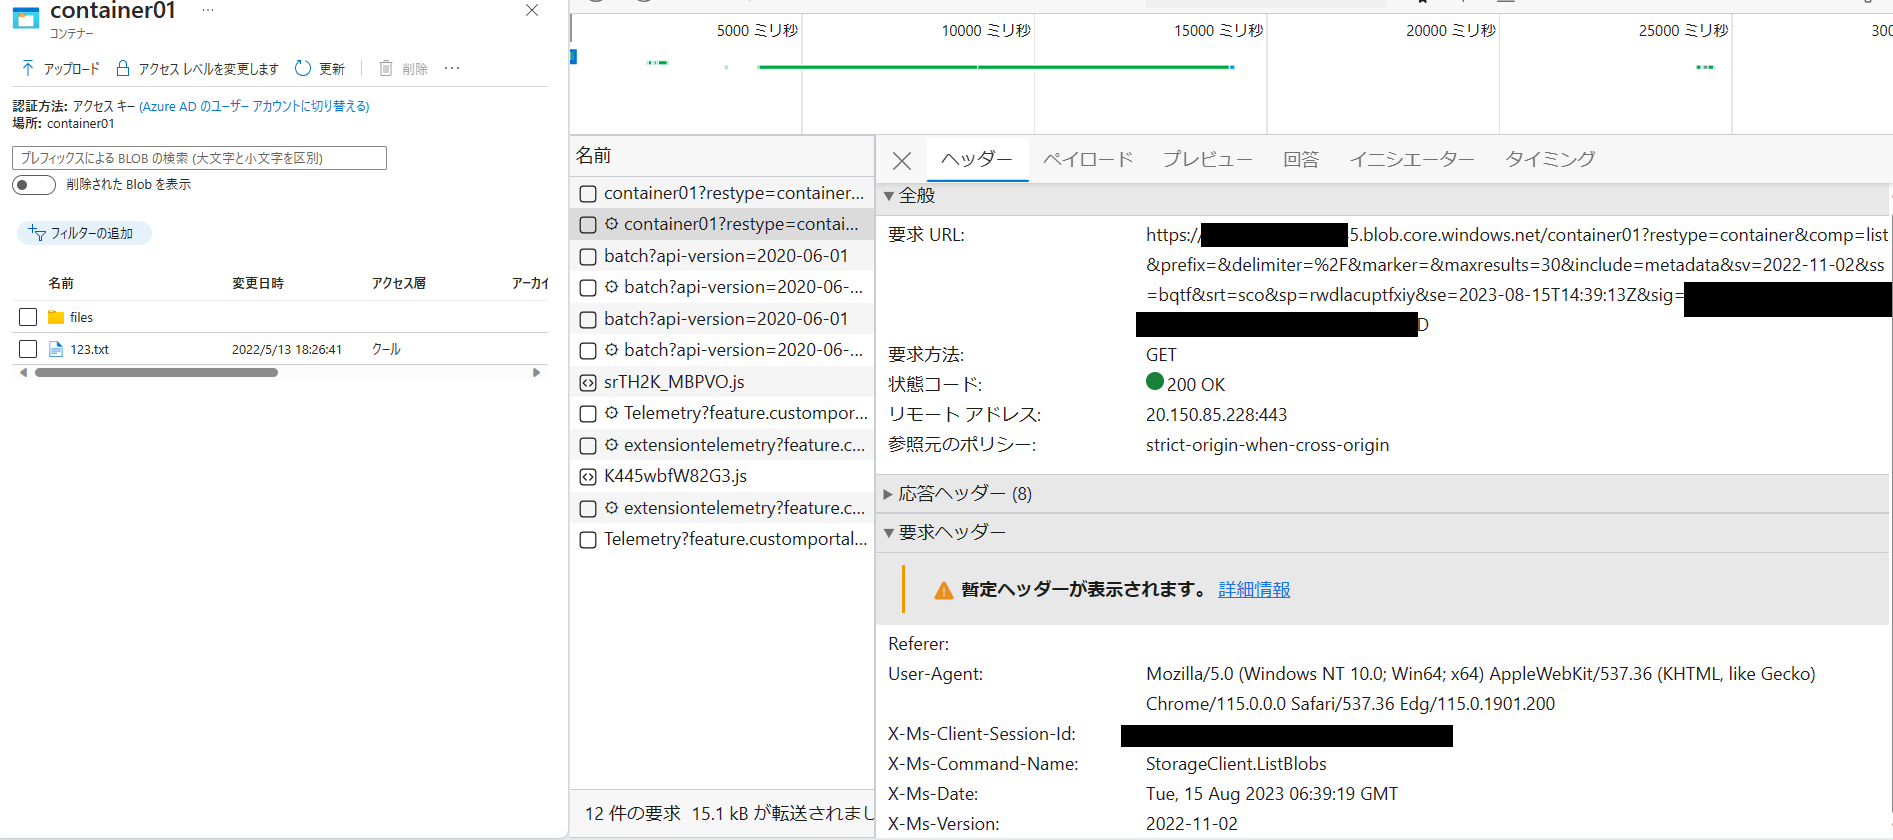Click the Upload arrow icon
1893x840 pixels.
(27, 68)
